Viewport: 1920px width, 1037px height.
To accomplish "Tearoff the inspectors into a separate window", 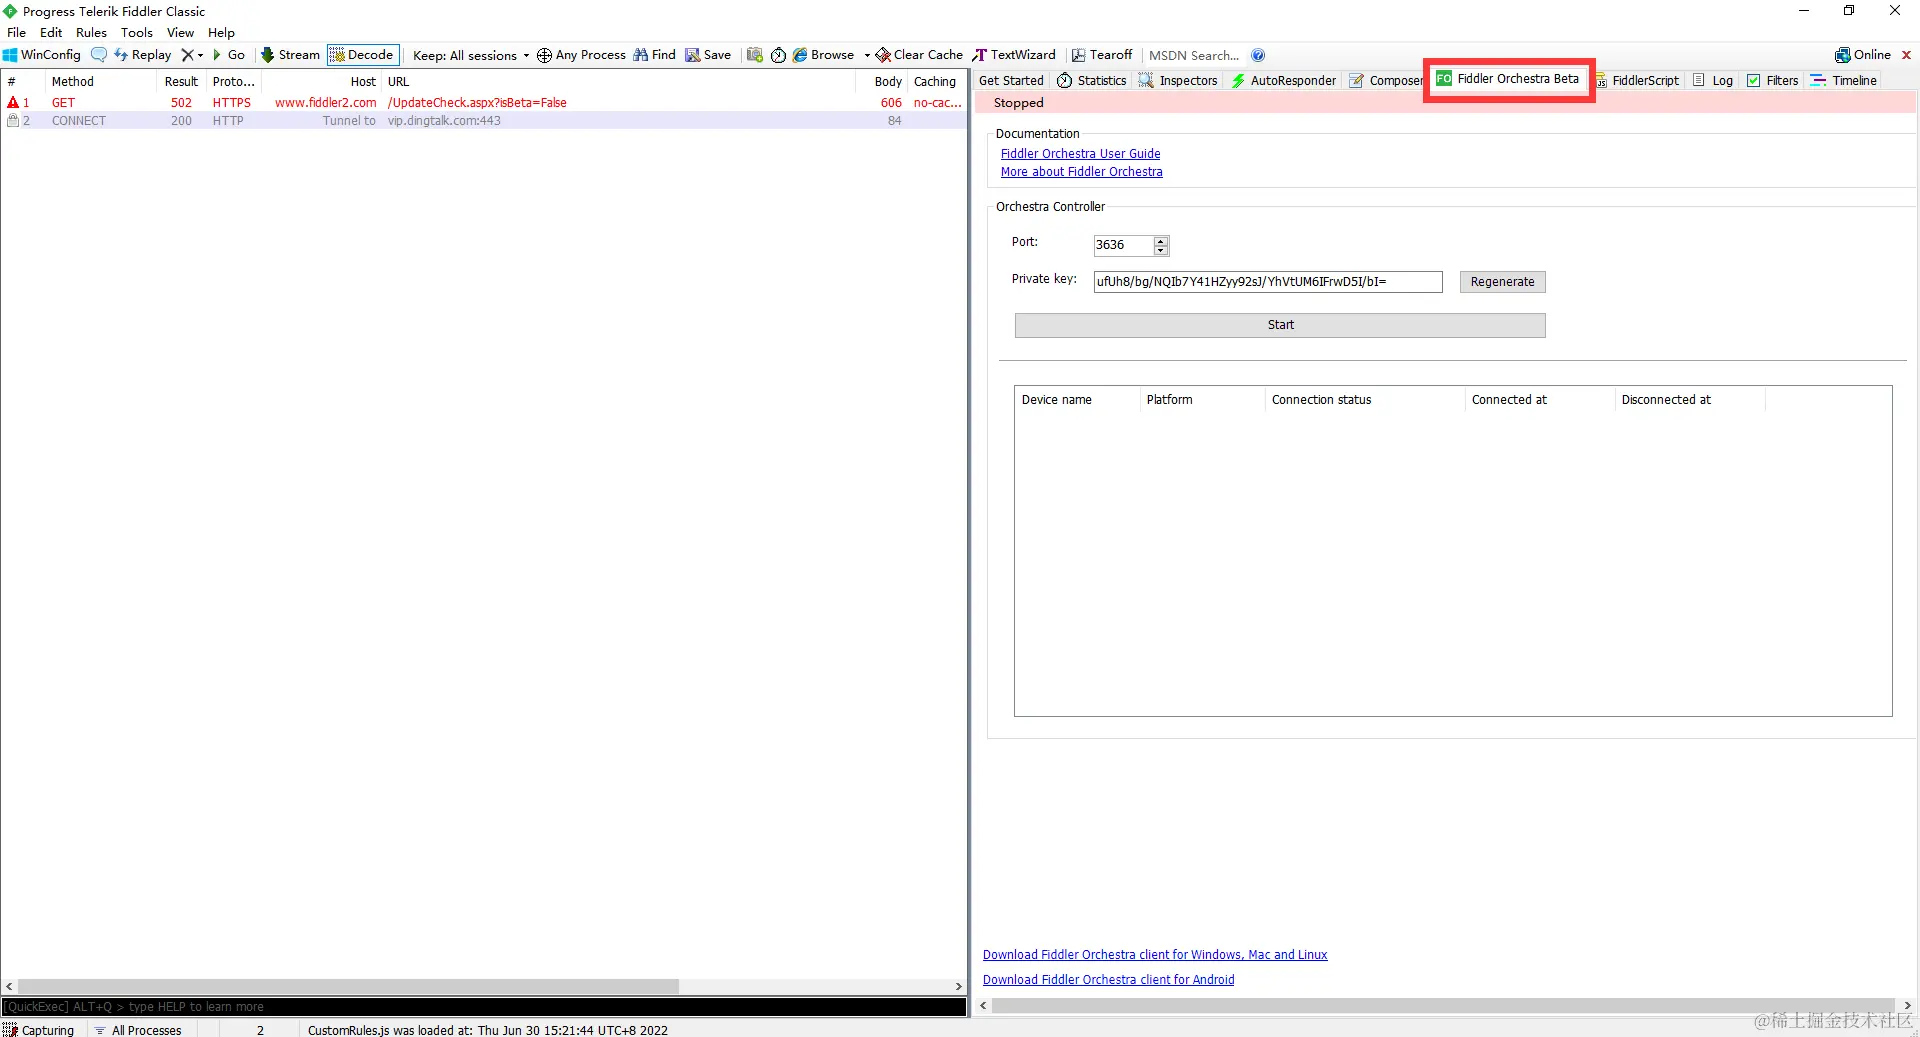I will tap(1102, 55).
